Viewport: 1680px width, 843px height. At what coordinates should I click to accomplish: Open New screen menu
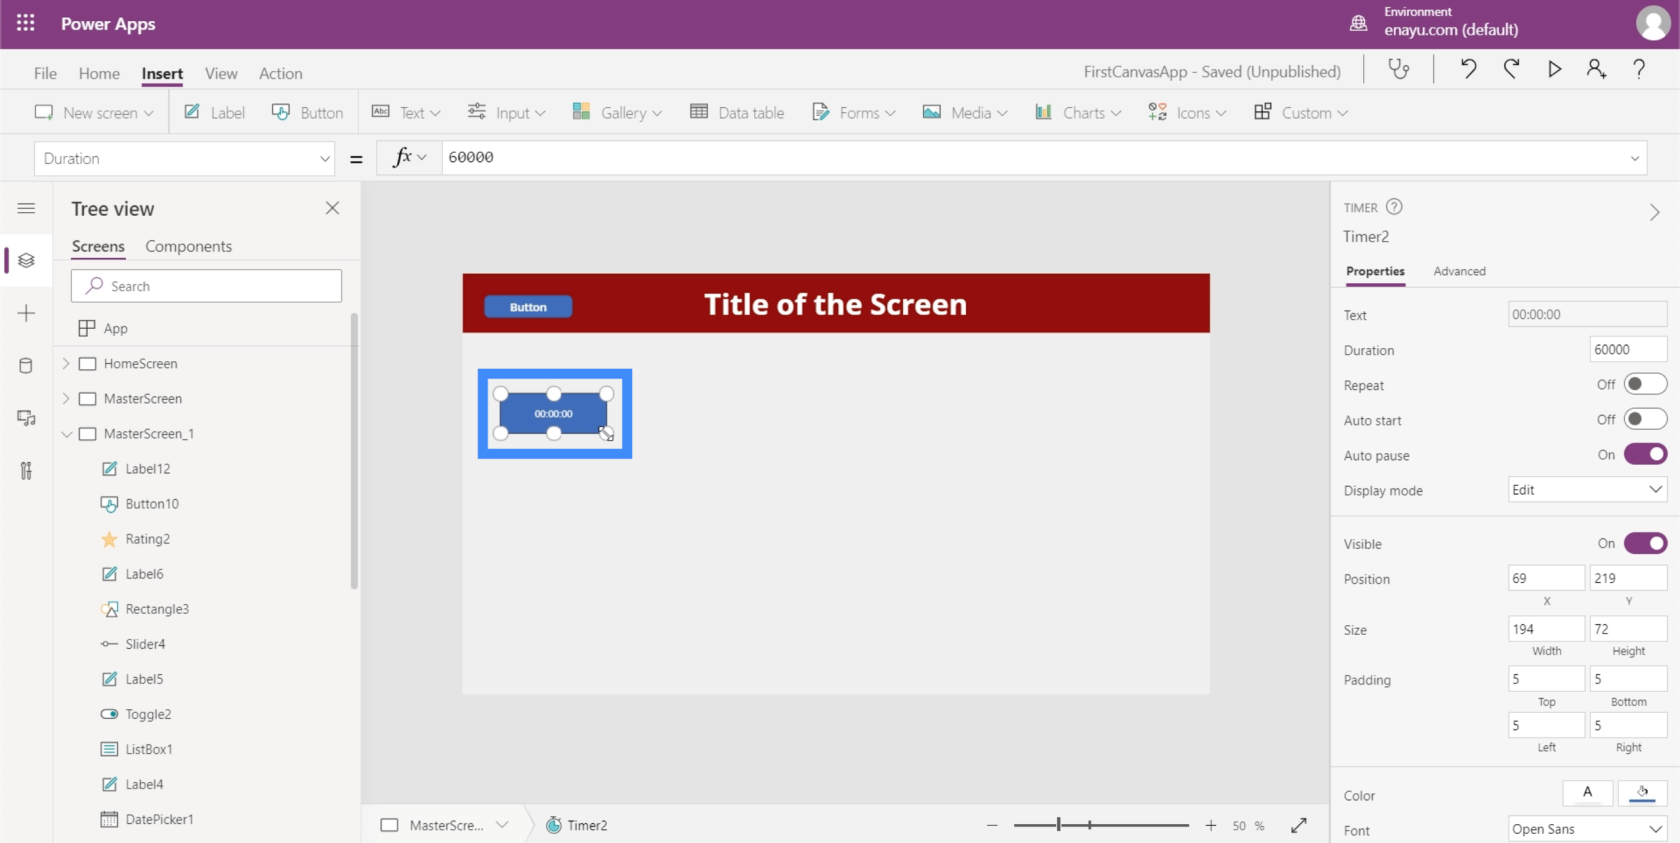(94, 112)
